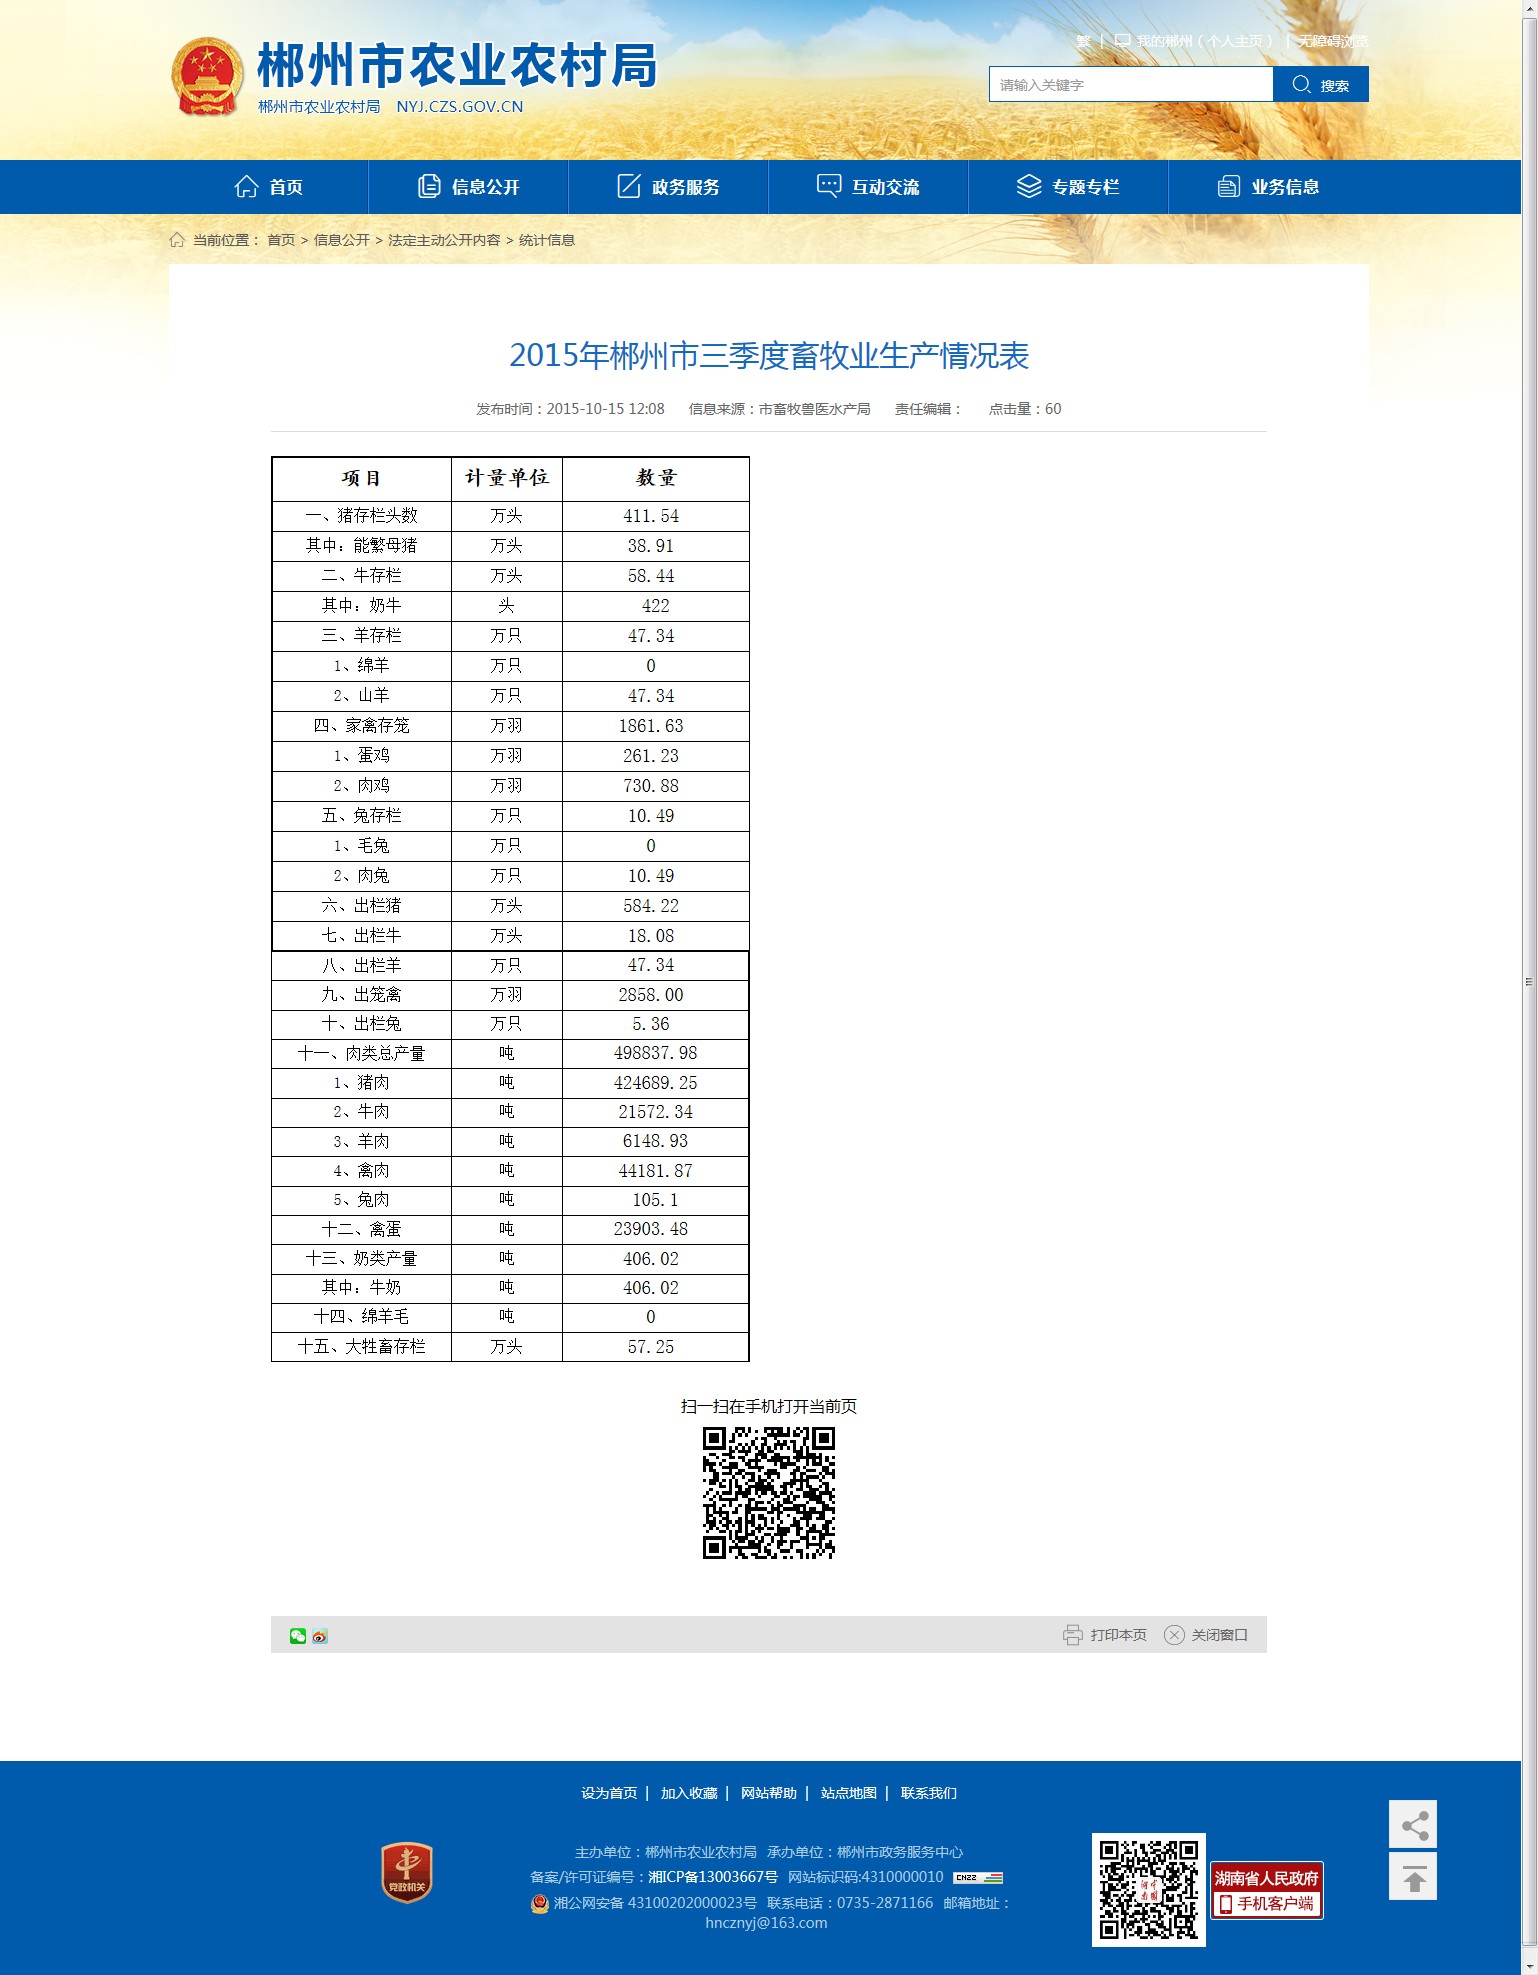Click the page QR code image
1538x1975 pixels.
(769, 1493)
